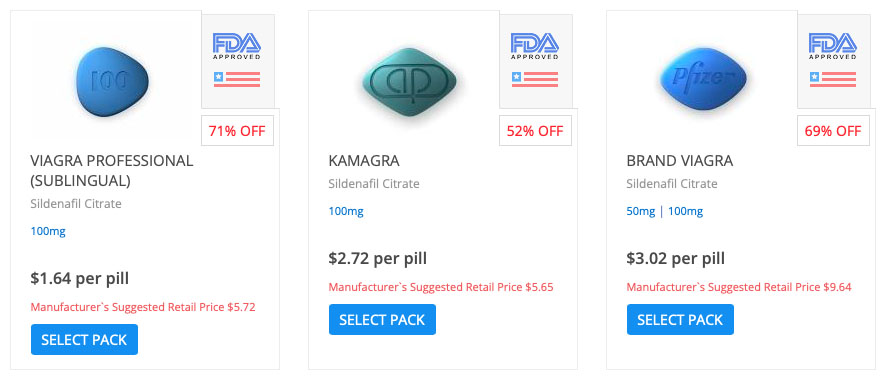Open the green Kamagra pill image

pos(409,82)
